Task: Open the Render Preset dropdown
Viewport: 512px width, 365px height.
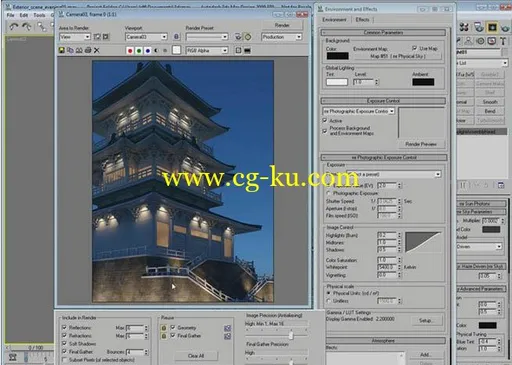Action: coord(207,37)
